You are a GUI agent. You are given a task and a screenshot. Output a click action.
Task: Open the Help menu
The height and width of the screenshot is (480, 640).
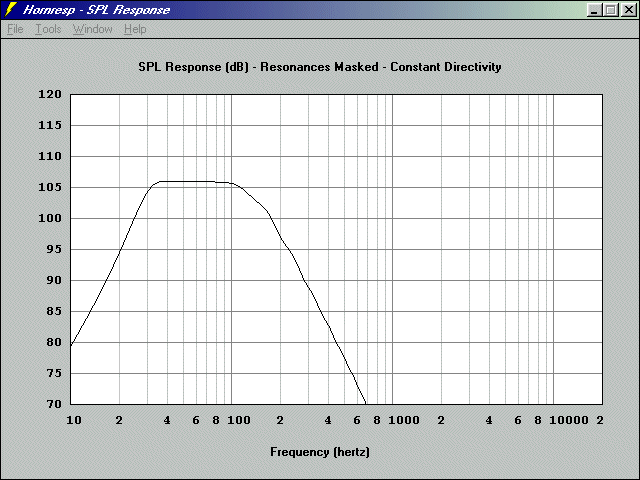tap(135, 29)
